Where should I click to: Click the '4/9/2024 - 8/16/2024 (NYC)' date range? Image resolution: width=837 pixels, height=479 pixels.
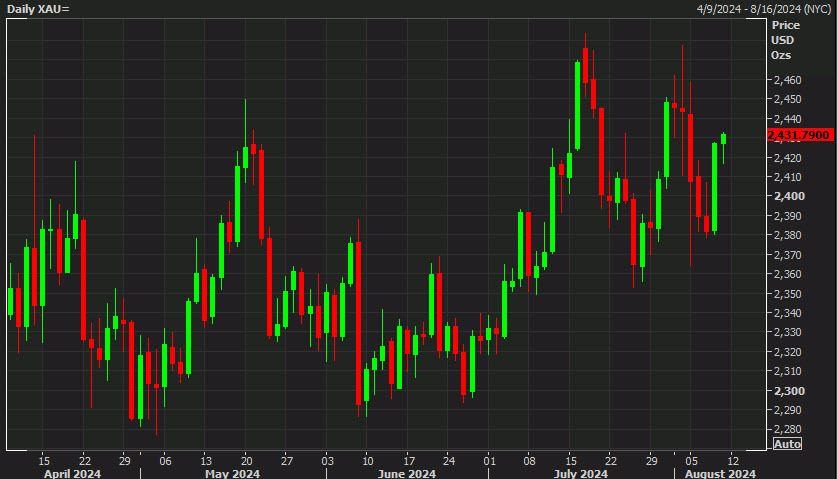[x=764, y=9]
